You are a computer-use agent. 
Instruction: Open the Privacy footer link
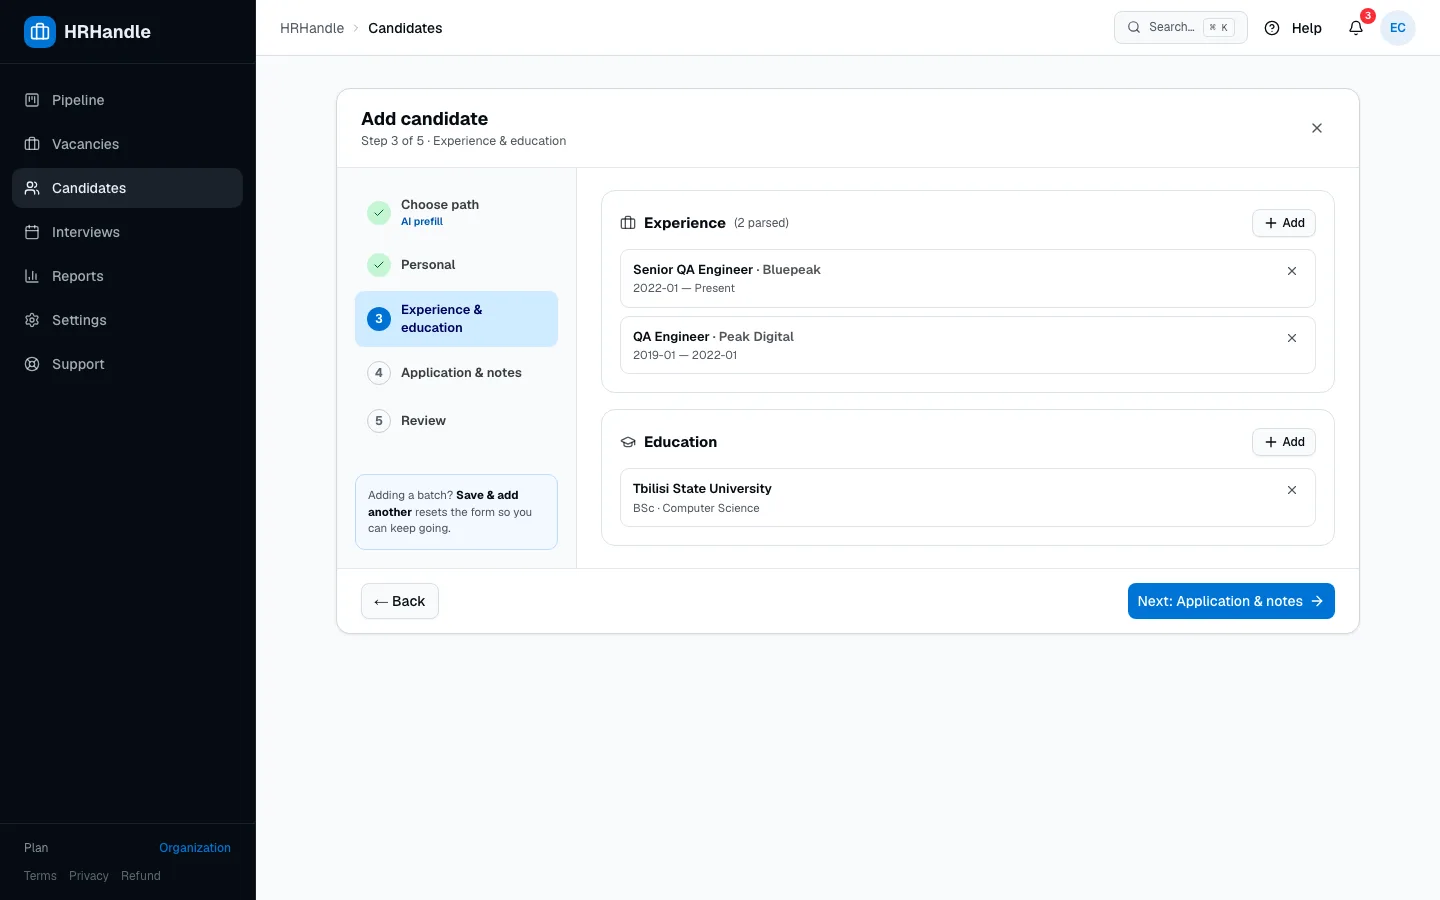[89, 876]
